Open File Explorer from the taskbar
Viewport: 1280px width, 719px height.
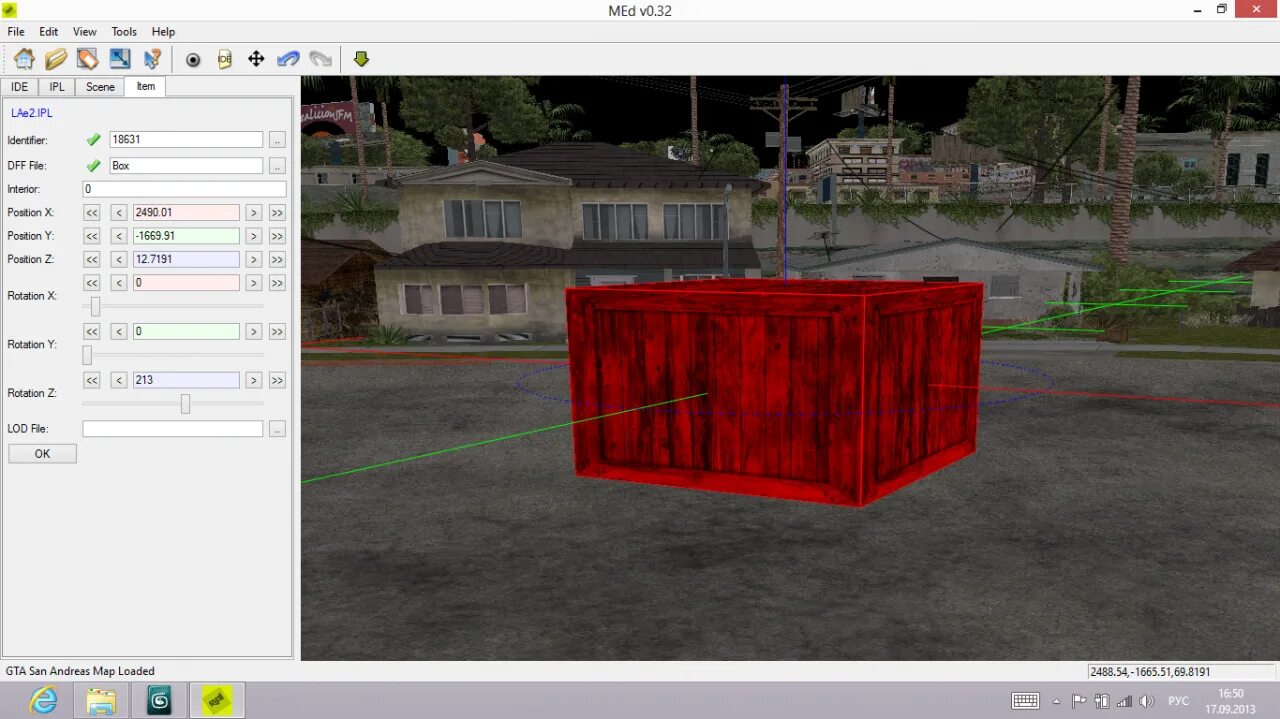(101, 701)
